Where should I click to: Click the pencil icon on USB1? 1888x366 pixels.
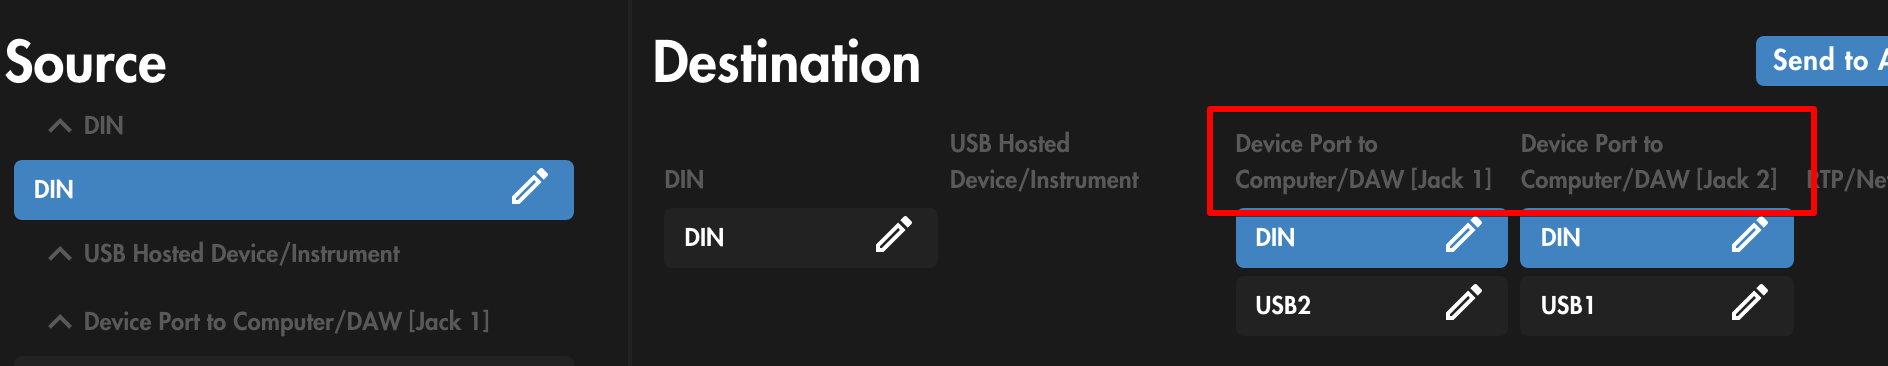point(1750,303)
